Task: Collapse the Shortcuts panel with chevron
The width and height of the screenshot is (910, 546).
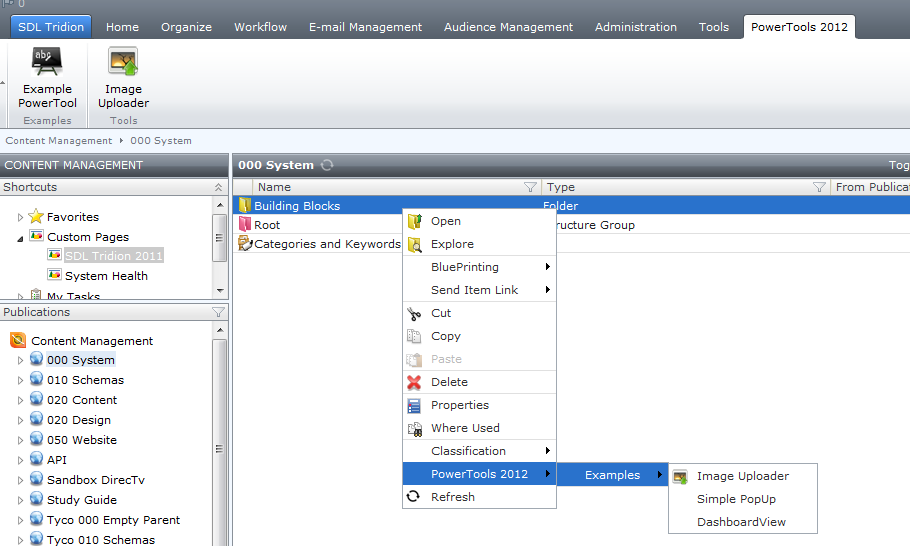Action: pos(219,187)
